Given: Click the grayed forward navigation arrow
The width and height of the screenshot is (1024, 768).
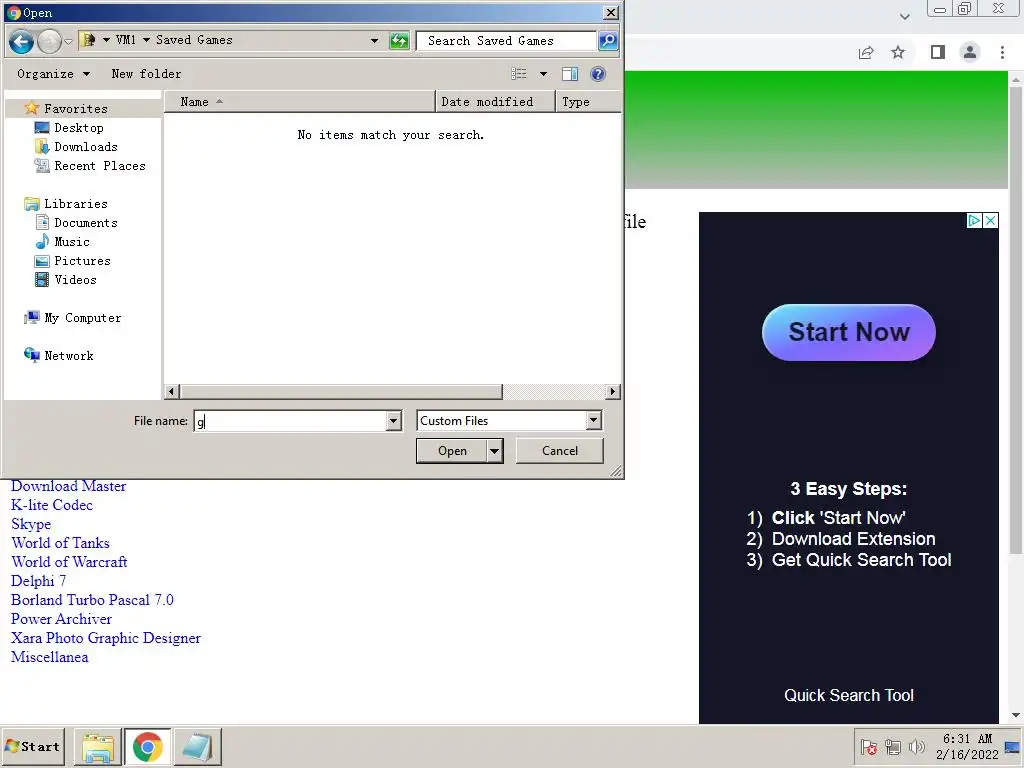Looking at the screenshot, I should click(x=49, y=42).
